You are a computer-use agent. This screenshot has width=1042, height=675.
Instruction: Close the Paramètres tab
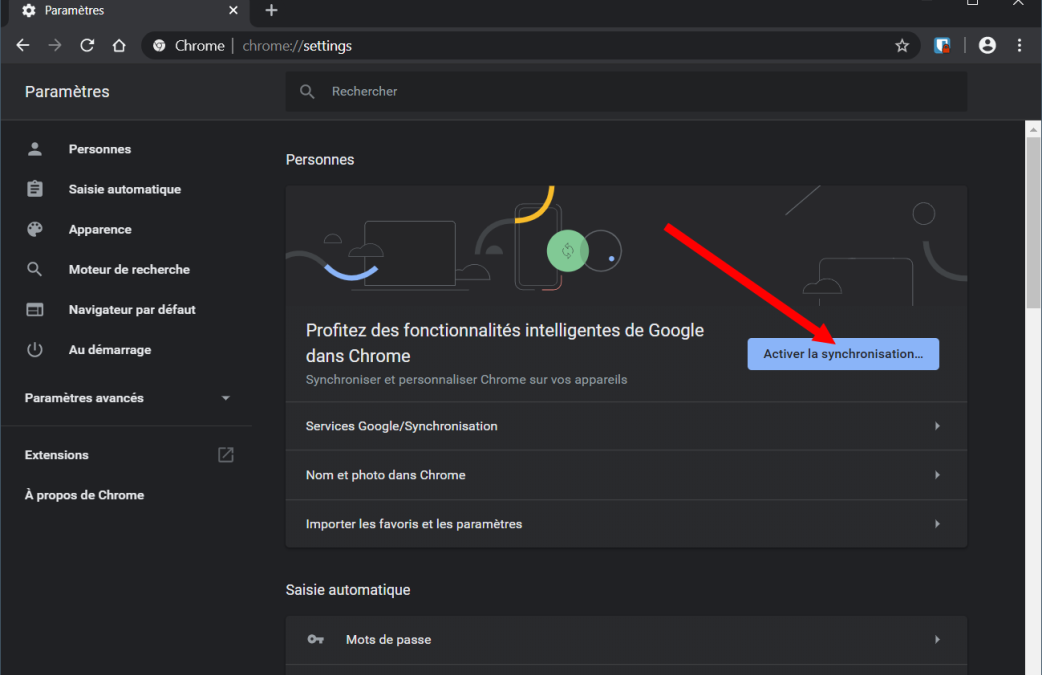233,11
